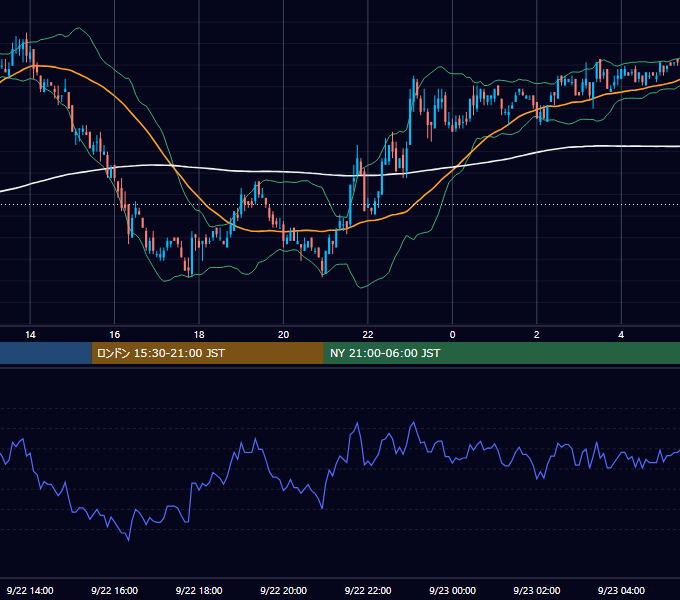This screenshot has height=600, width=680.
Task: Click the 9/23 00:00 date label
Action: coord(452,590)
